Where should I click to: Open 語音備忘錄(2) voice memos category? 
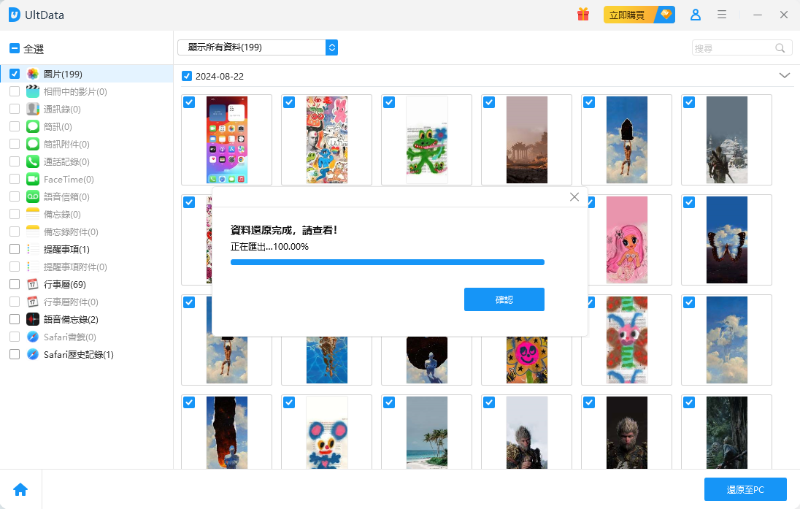pyautogui.click(x=70, y=319)
